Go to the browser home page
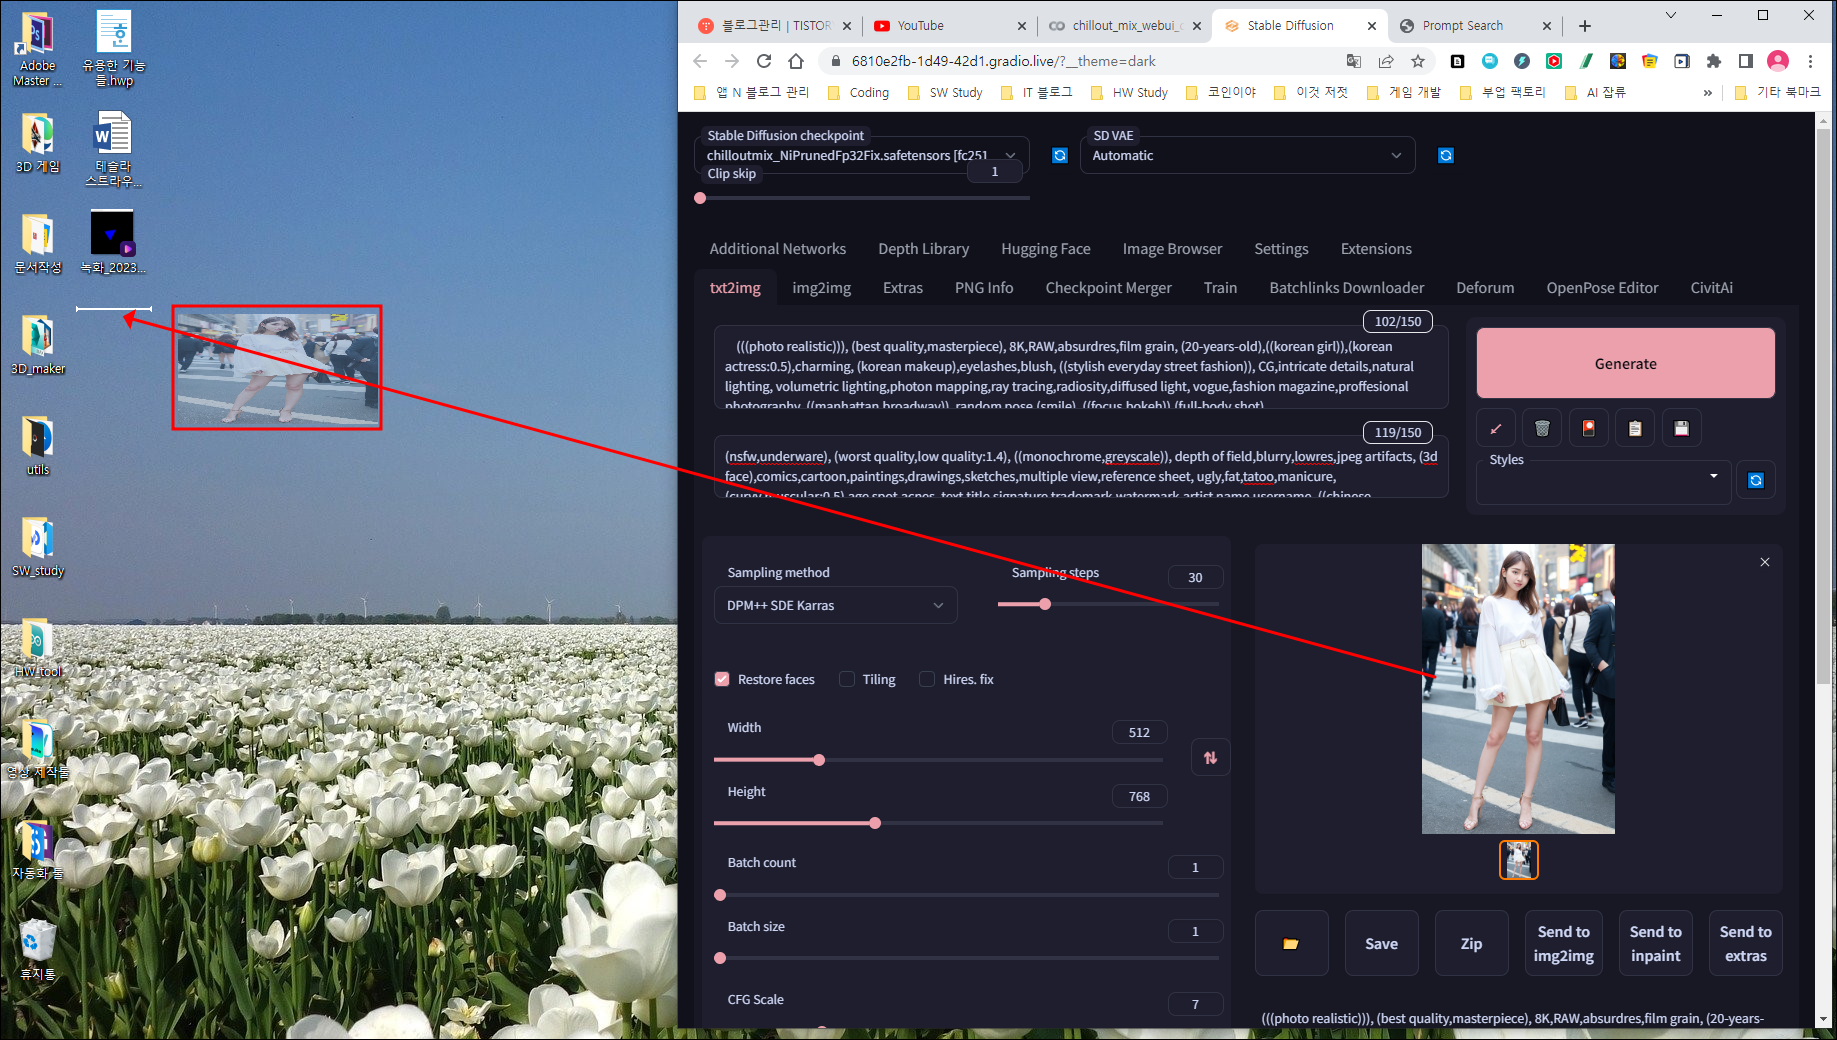1837x1040 pixels. click(796, 61)
